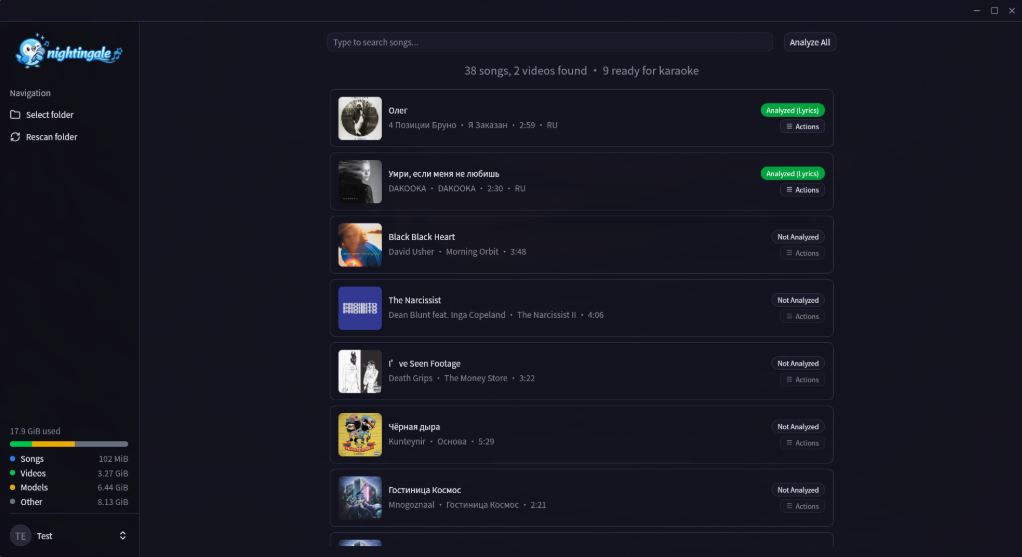Open Actions for Умри, если меня не любишь

802,190
